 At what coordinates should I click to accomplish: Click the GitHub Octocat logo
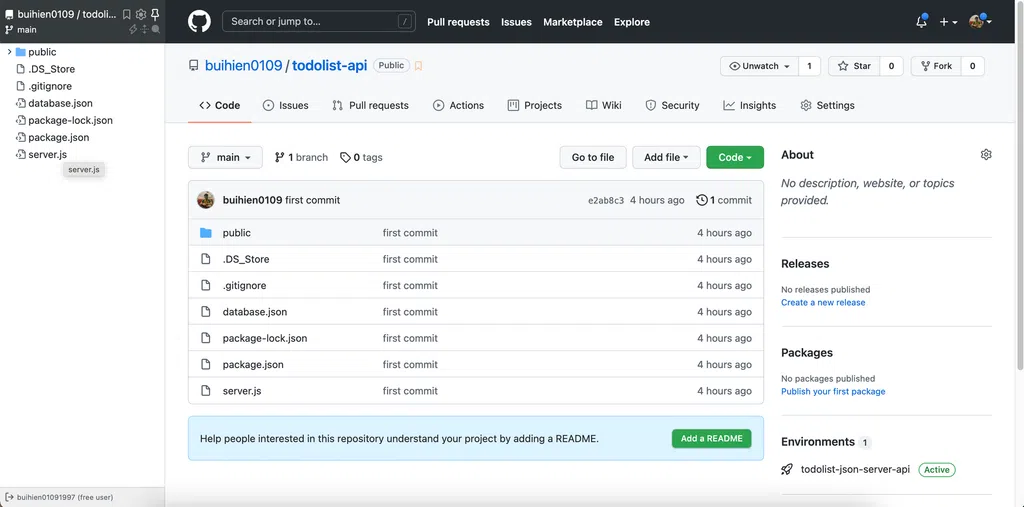[199, 22]
